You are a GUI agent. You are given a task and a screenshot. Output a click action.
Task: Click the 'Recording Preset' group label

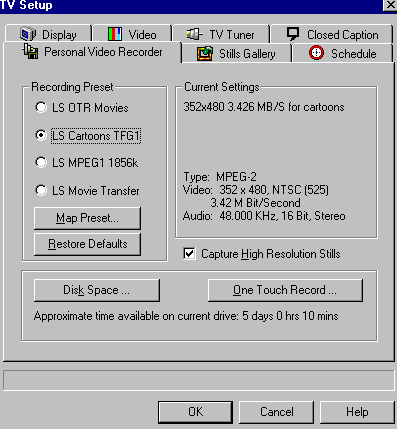point(72,87)
